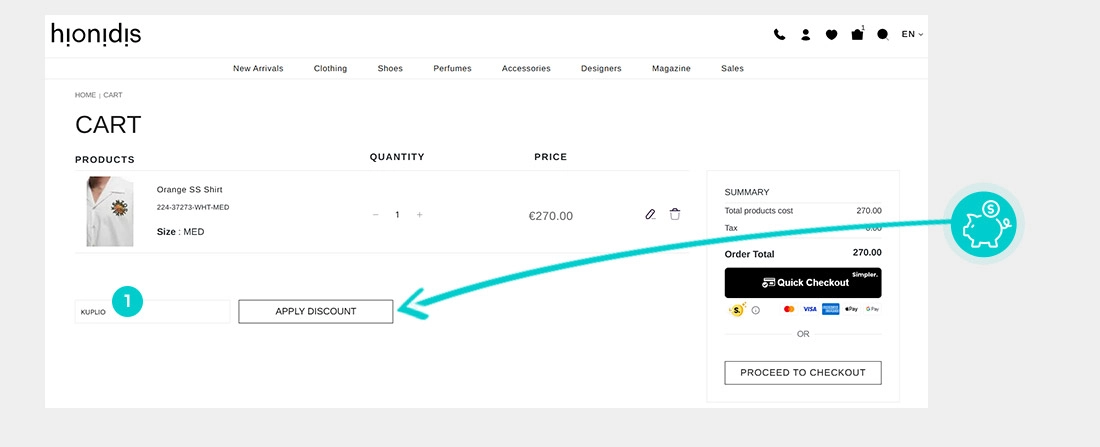Screen dimensions: 1100x447
Task: Click the Mastercard payment icon
Action: tap(789, 309)
